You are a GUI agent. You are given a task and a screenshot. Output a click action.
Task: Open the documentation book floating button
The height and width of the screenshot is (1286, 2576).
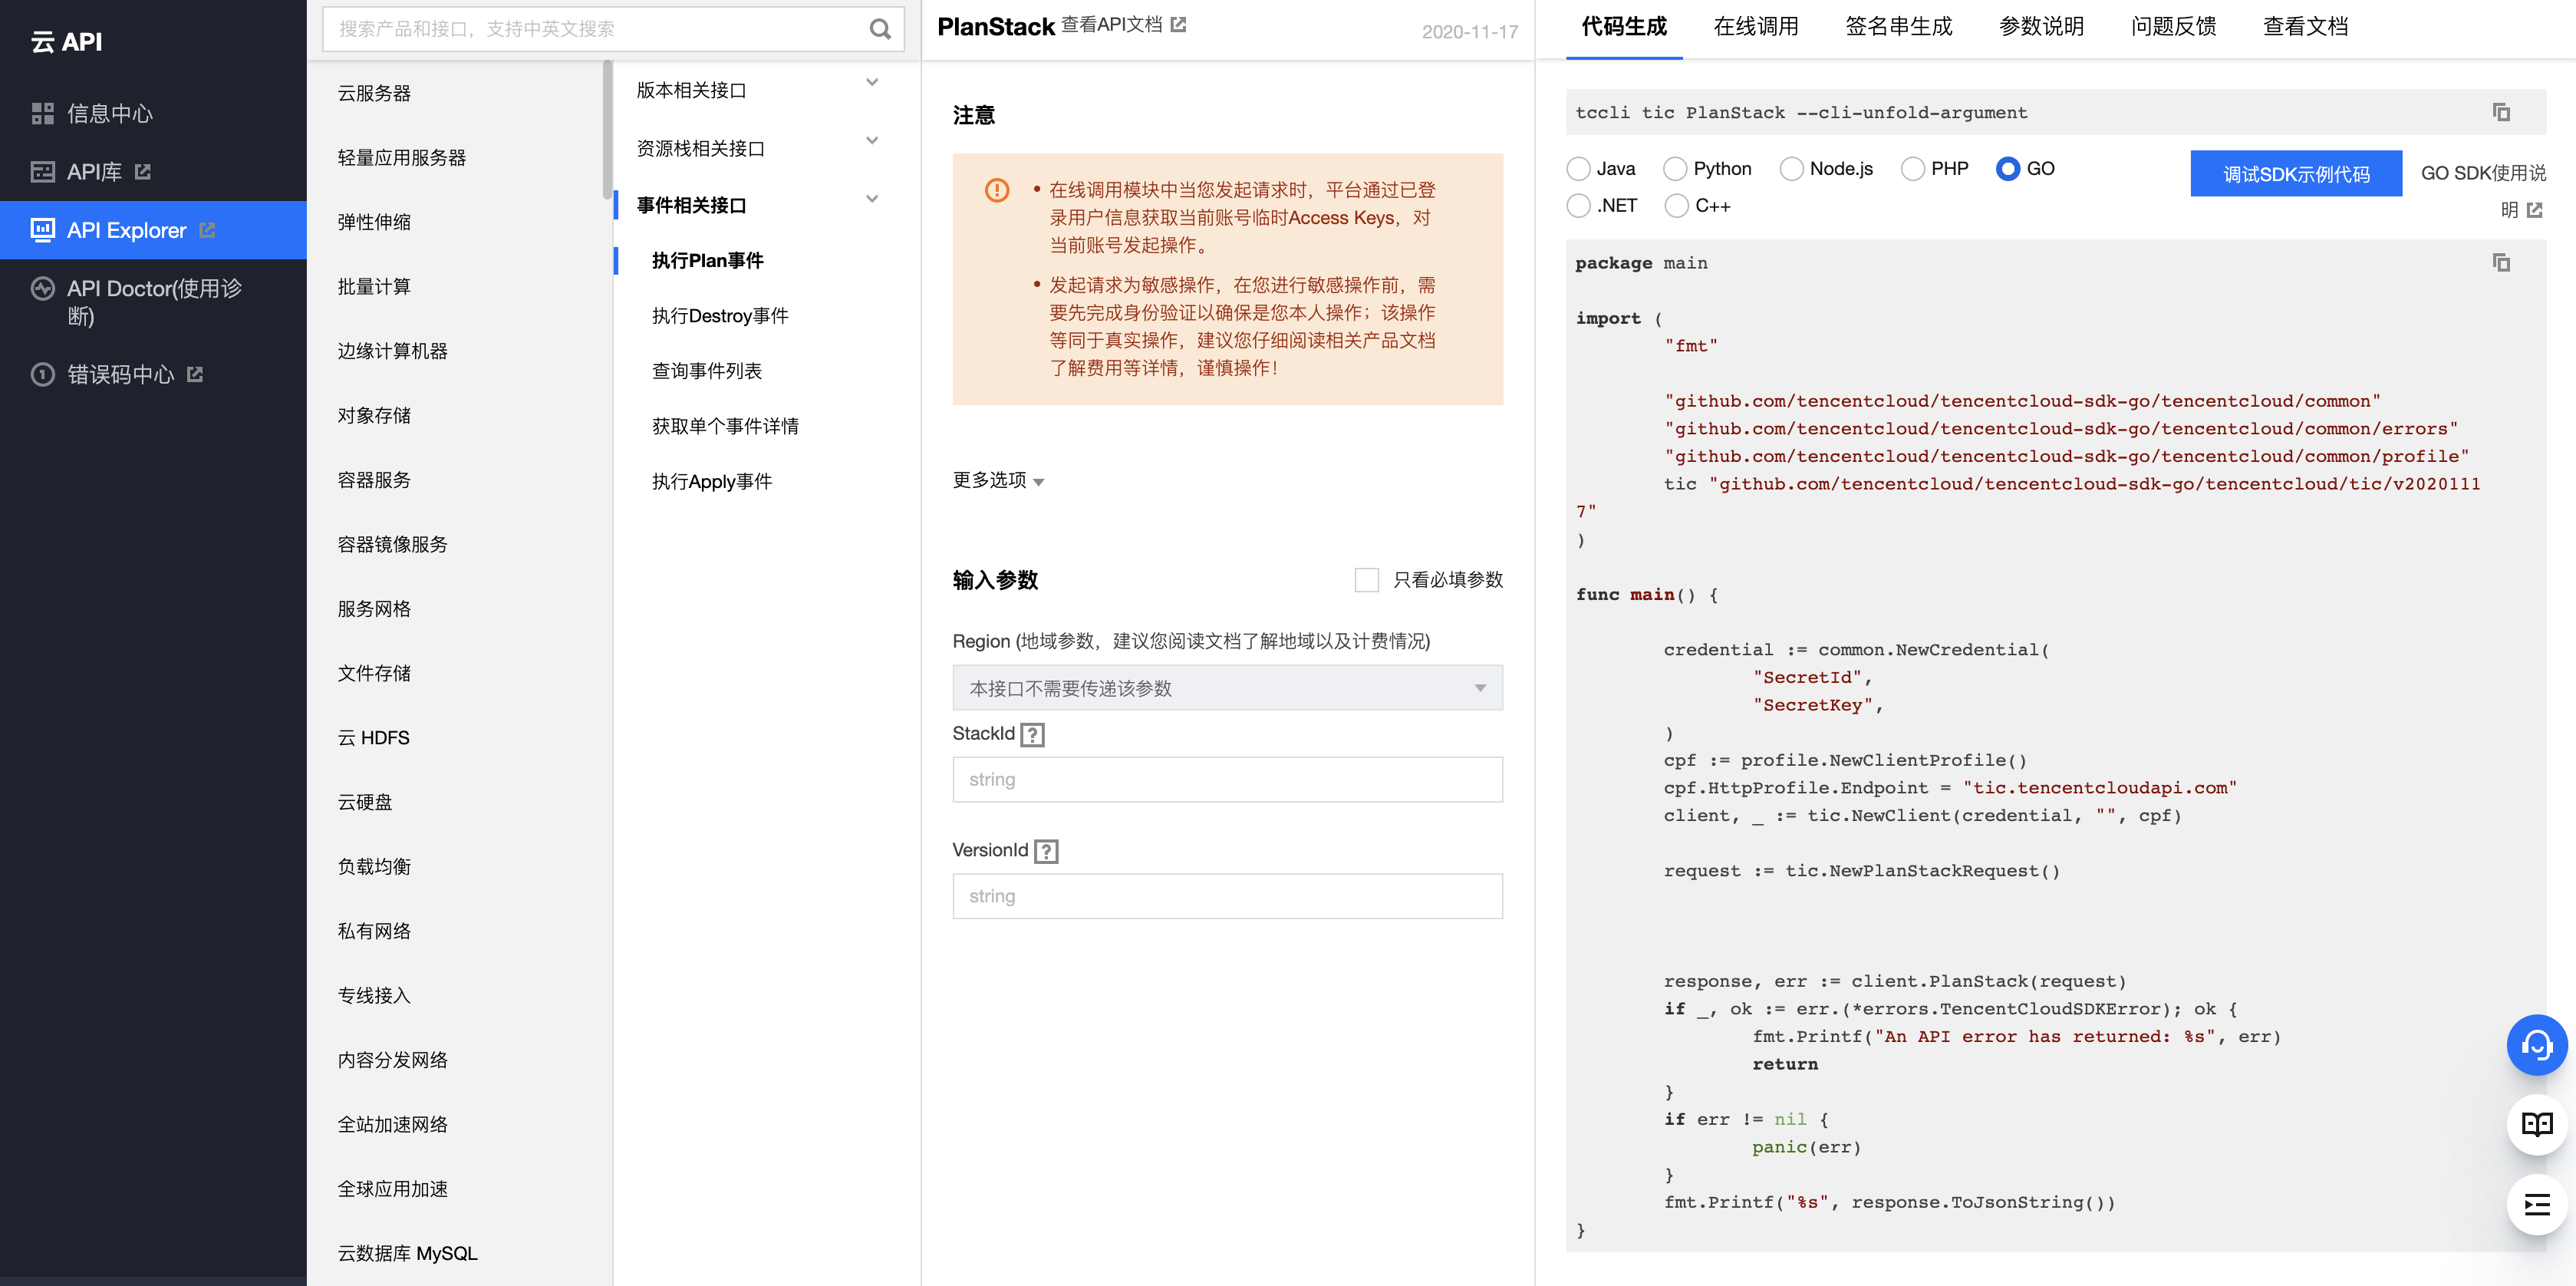coord(2536,1125)
